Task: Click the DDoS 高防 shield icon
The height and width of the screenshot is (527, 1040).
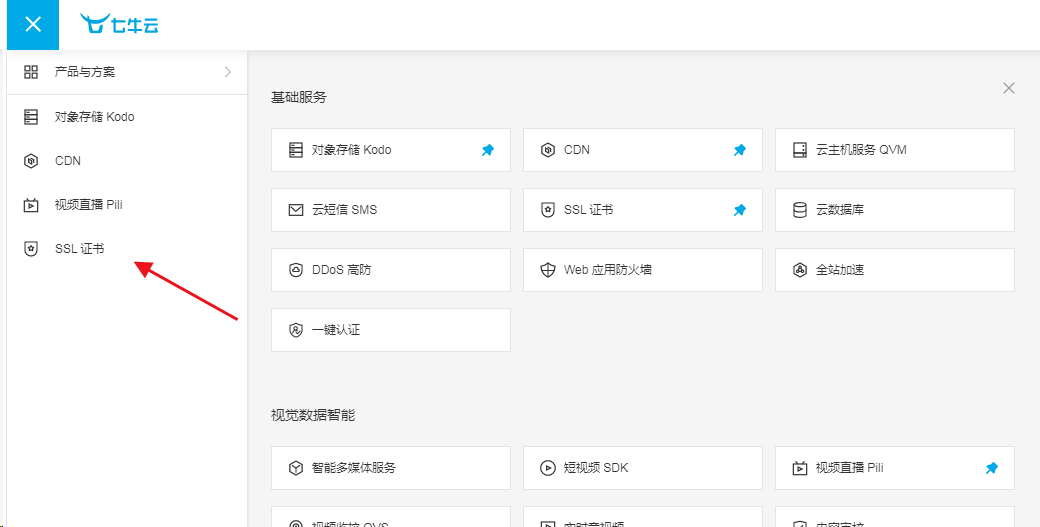Action: tap(296, 270)
